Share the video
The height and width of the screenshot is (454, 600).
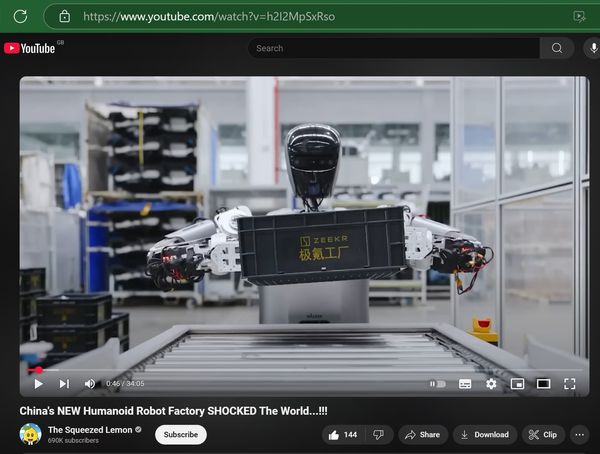(423, 435)
